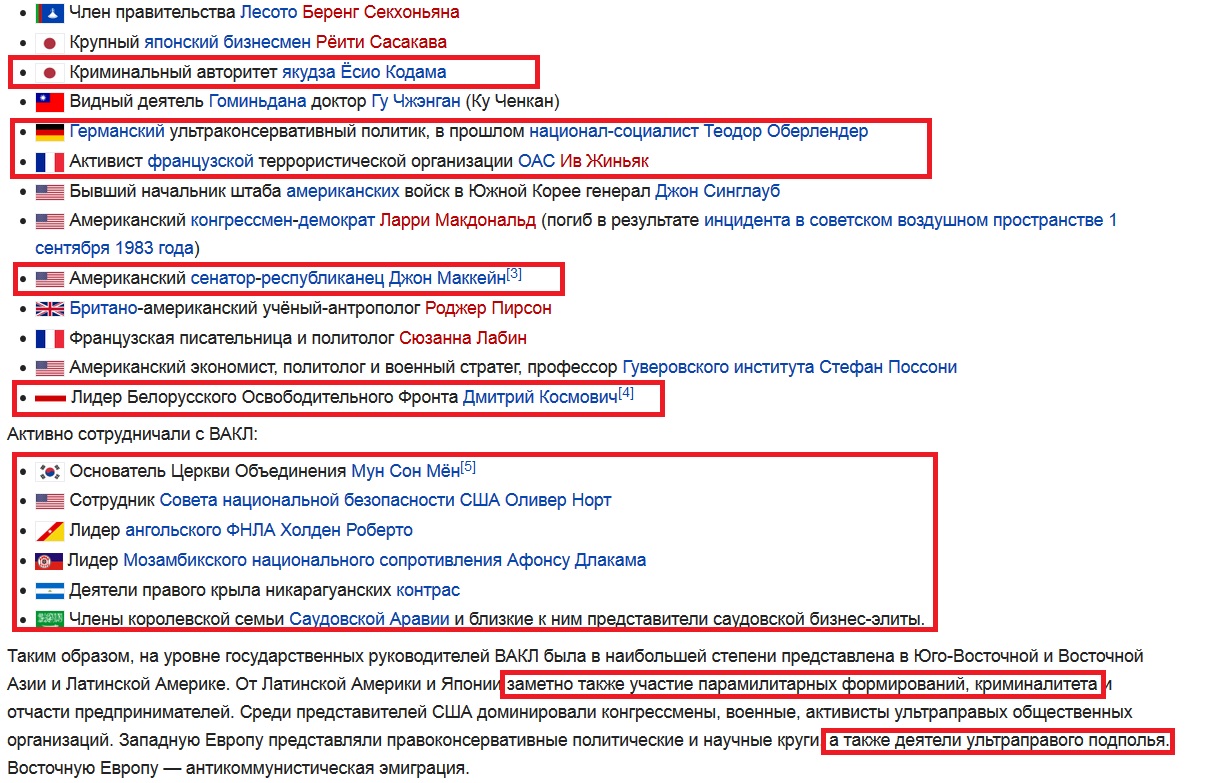Click the Lesotho flag icon
Screen dimensions: 1205x783
click(50, 13)
